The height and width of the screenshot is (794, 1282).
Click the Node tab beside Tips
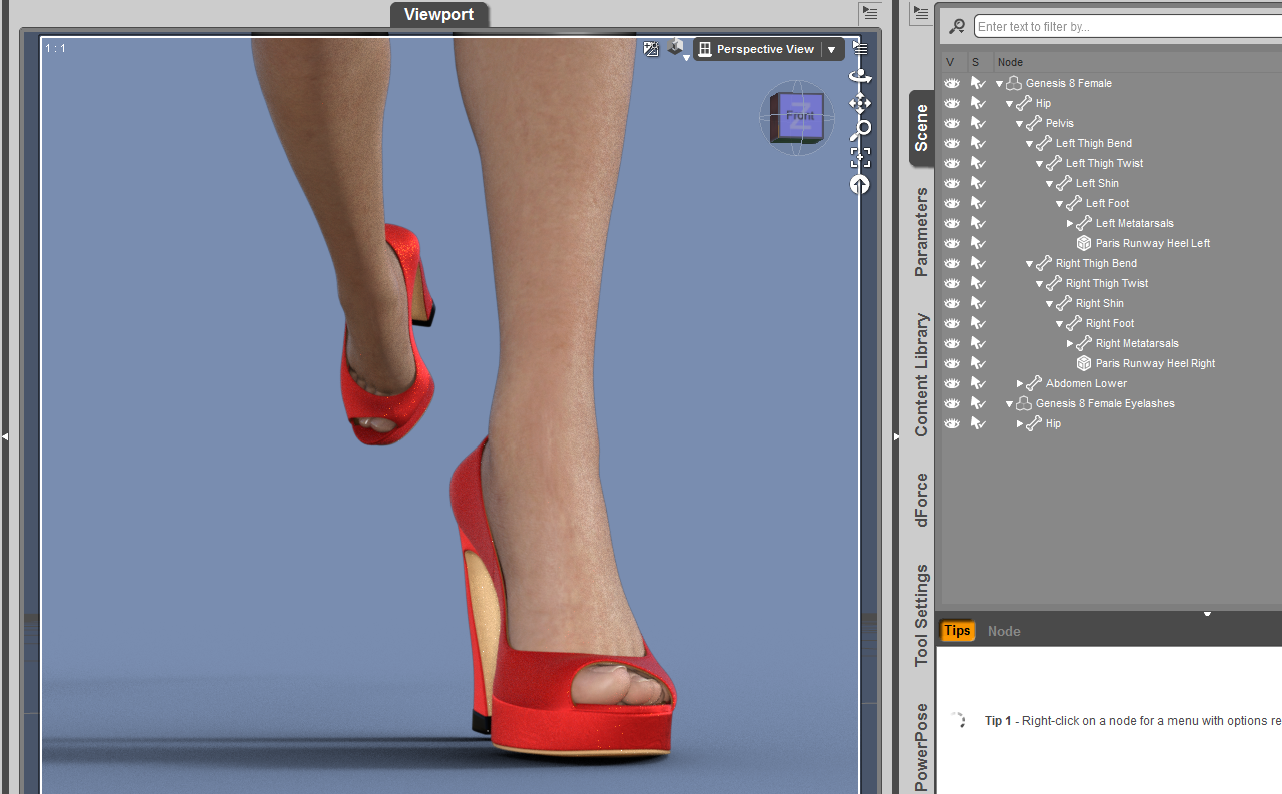[x=1004, y=631]
